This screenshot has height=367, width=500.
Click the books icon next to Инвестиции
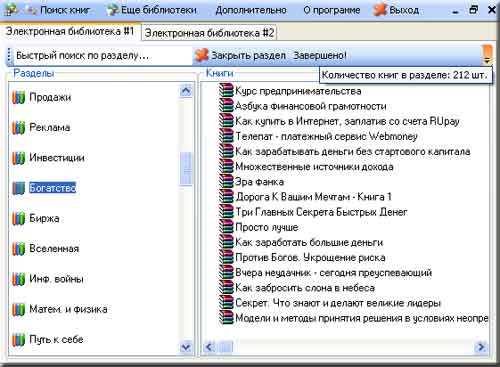19,158
